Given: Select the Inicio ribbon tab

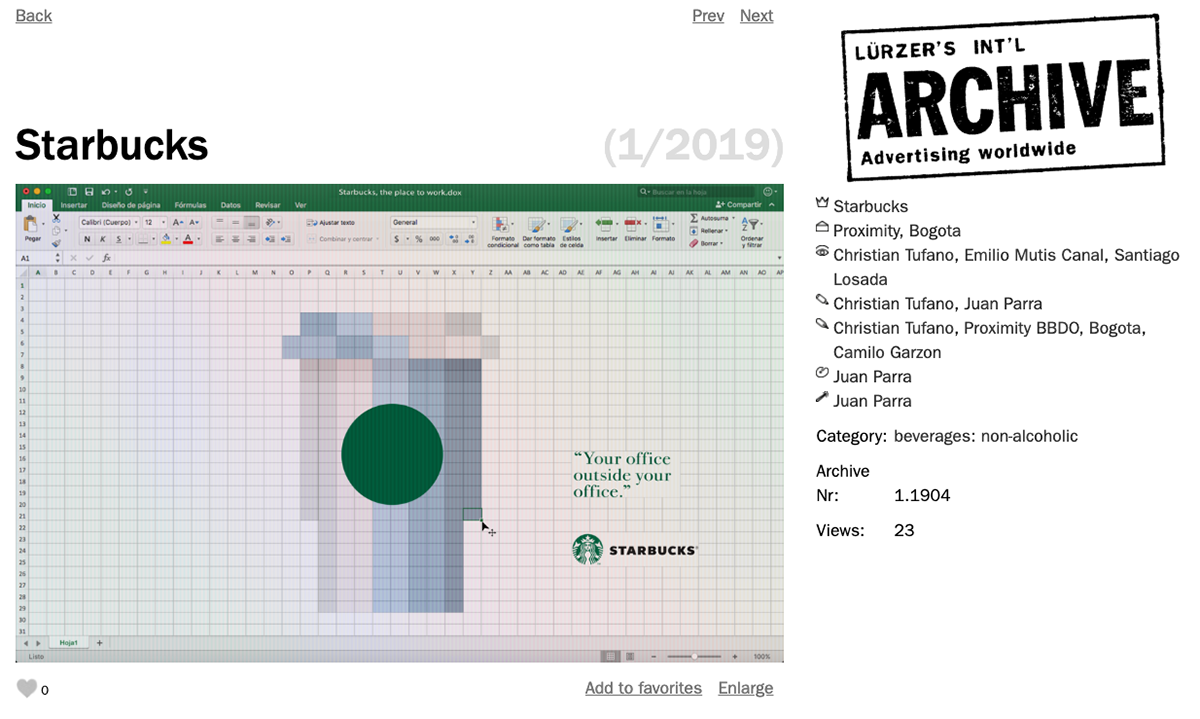Looking at the screenshot, I should (x=36, y=205).
